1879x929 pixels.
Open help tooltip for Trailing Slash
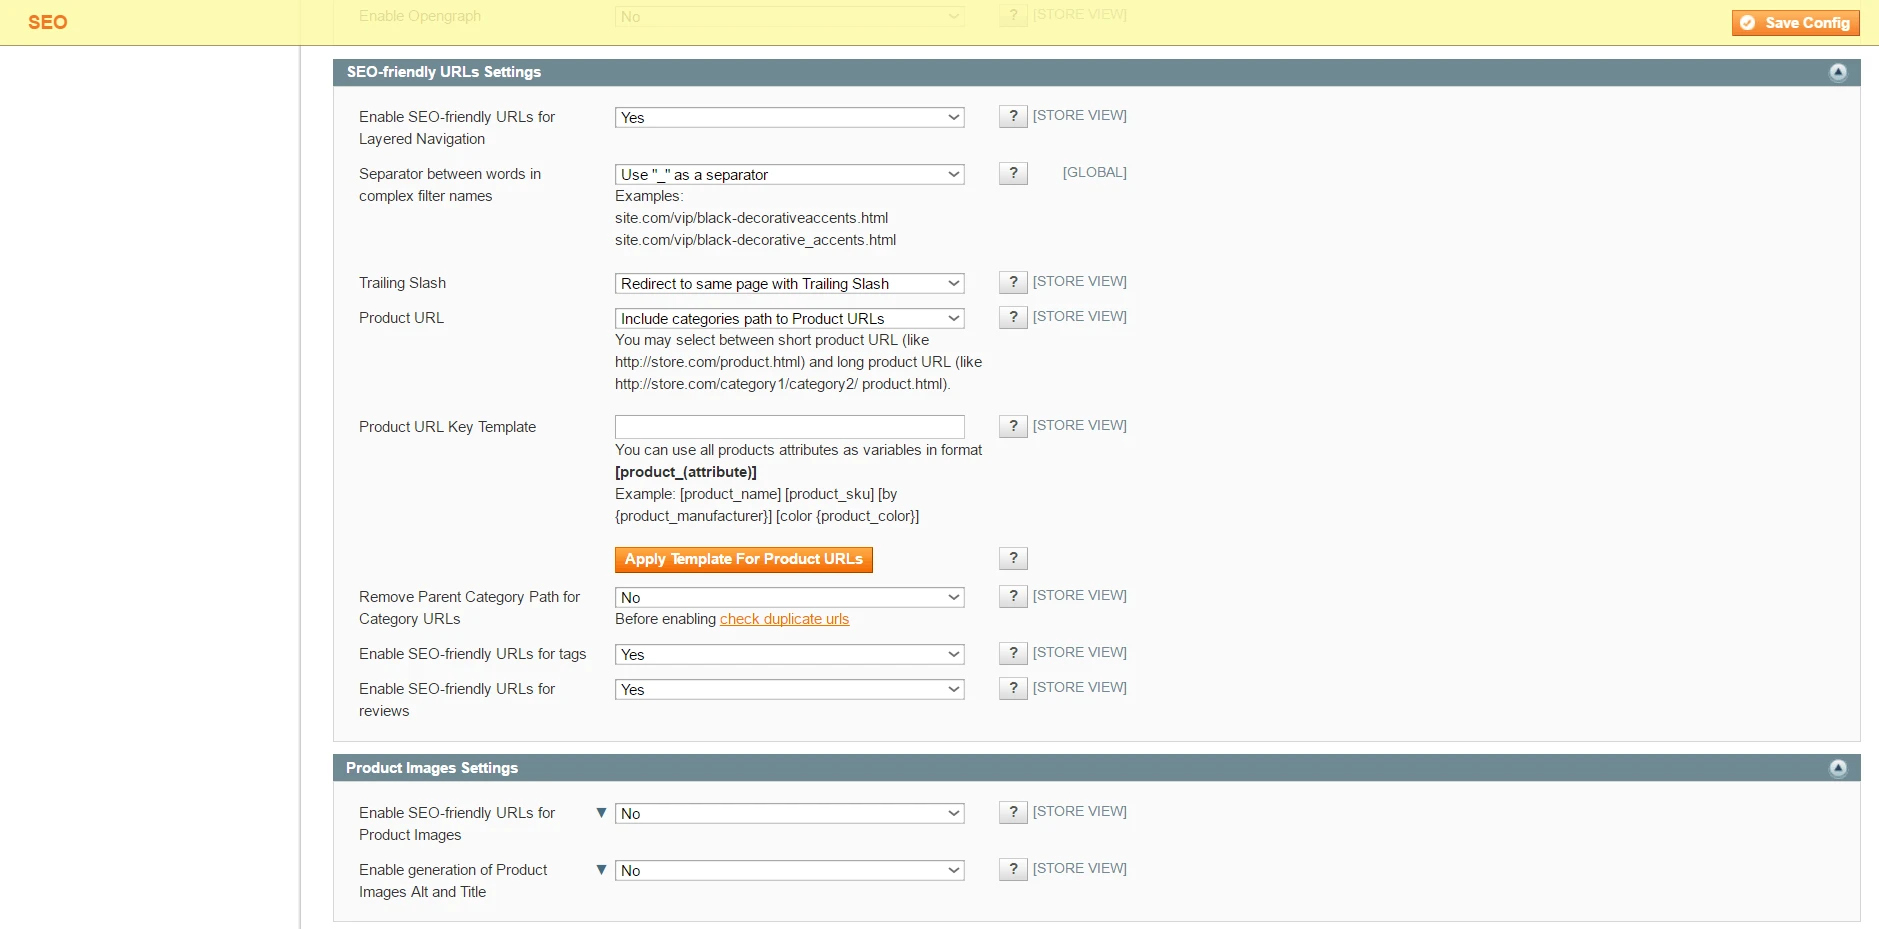pos(1012,282)
